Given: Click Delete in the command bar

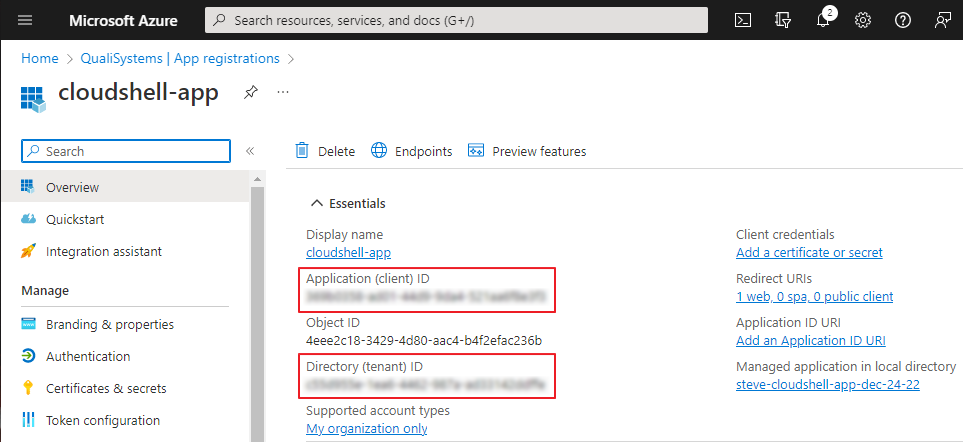Looking at the screenshot, I should [x=325, y=151].
